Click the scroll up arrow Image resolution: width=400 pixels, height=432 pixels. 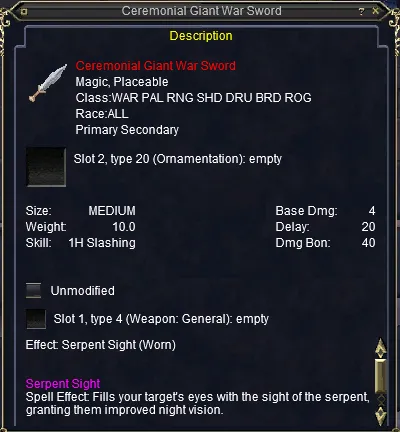[381, 348]
